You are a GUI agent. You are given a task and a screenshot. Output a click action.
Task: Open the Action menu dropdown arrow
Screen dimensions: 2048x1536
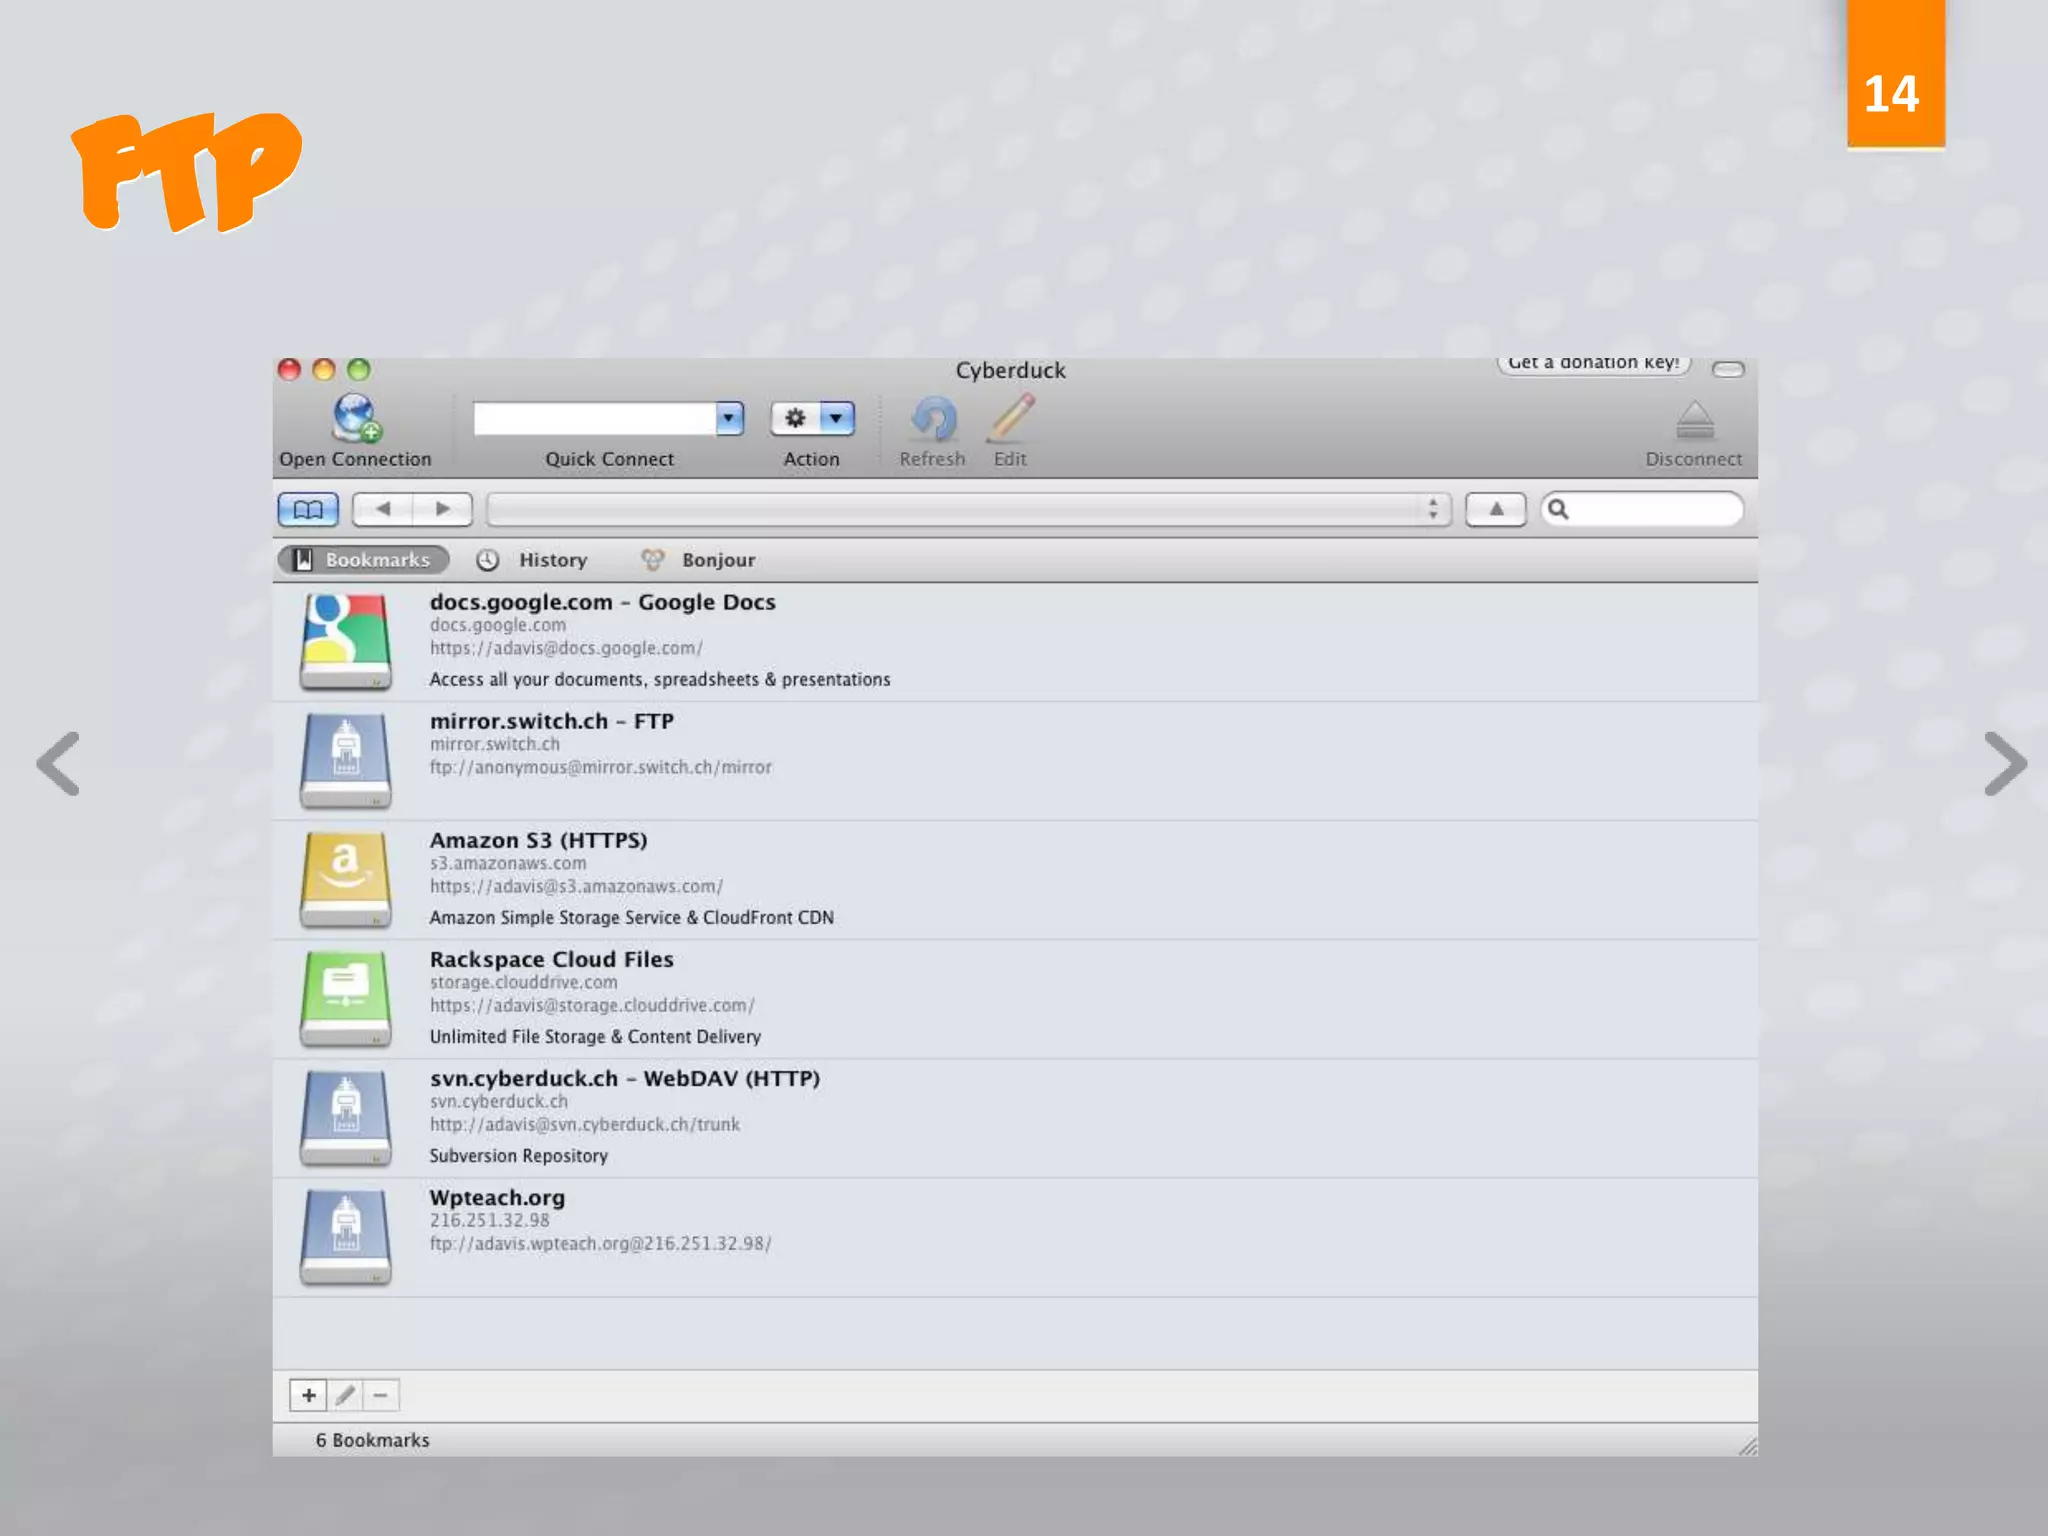pyautogui.click(x=837, y=418)
